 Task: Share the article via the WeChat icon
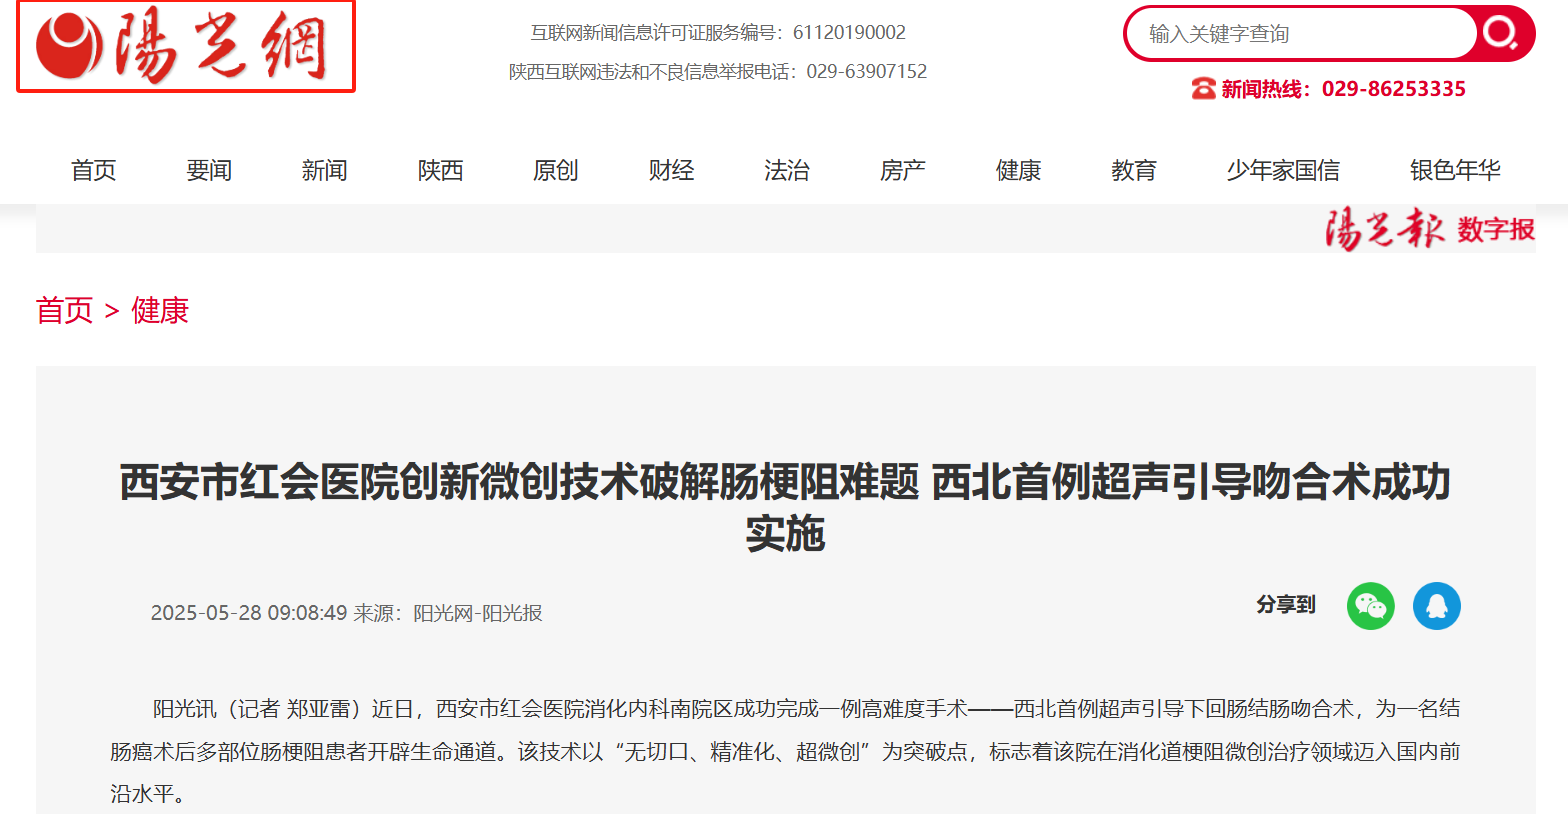pyautogui.click(x=1370, y=606)
